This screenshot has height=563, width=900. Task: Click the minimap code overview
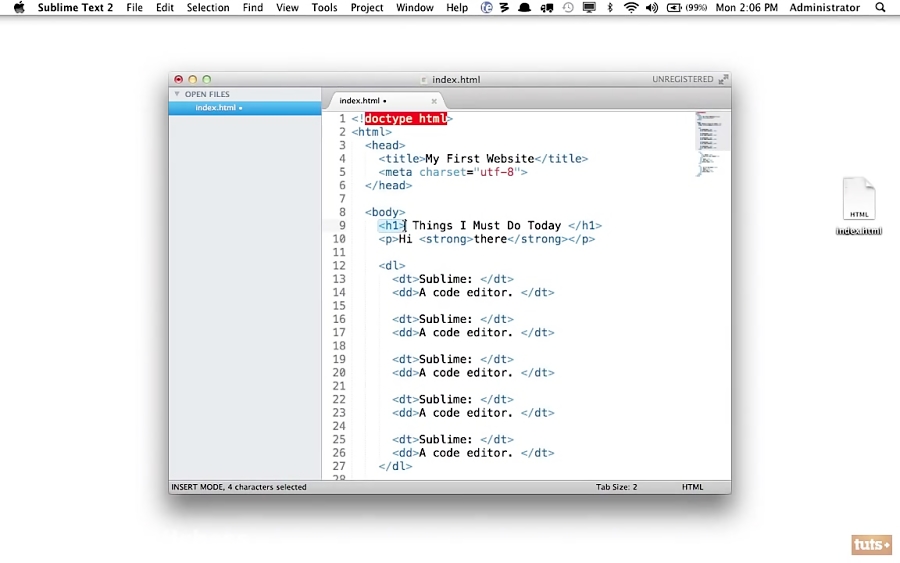pos(710,143)
